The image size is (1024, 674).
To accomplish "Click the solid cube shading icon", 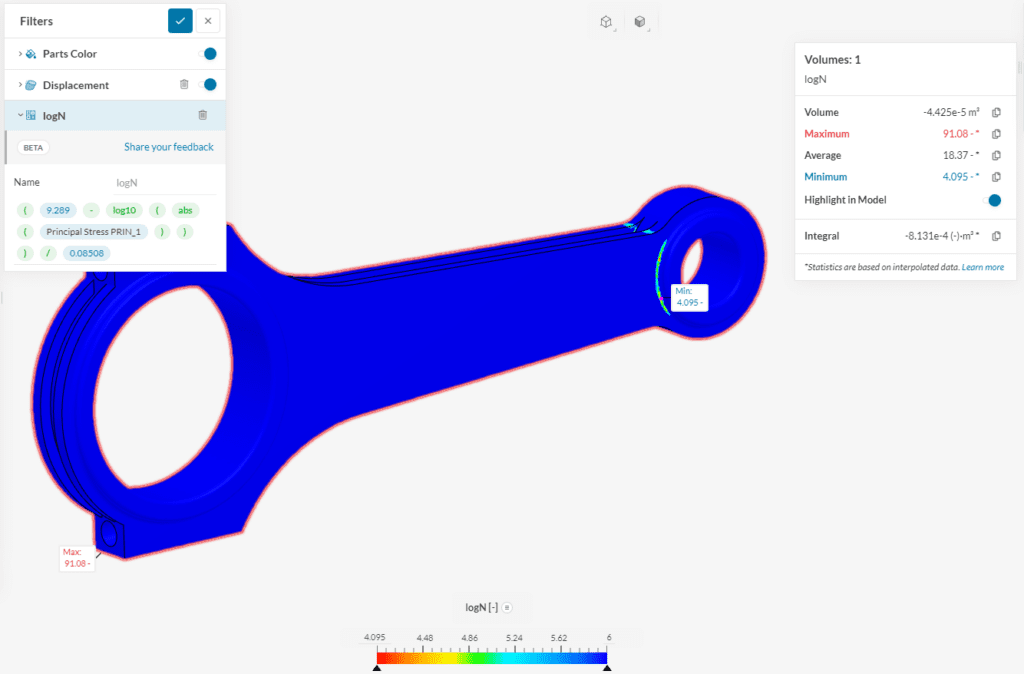I will click(639, 20).
